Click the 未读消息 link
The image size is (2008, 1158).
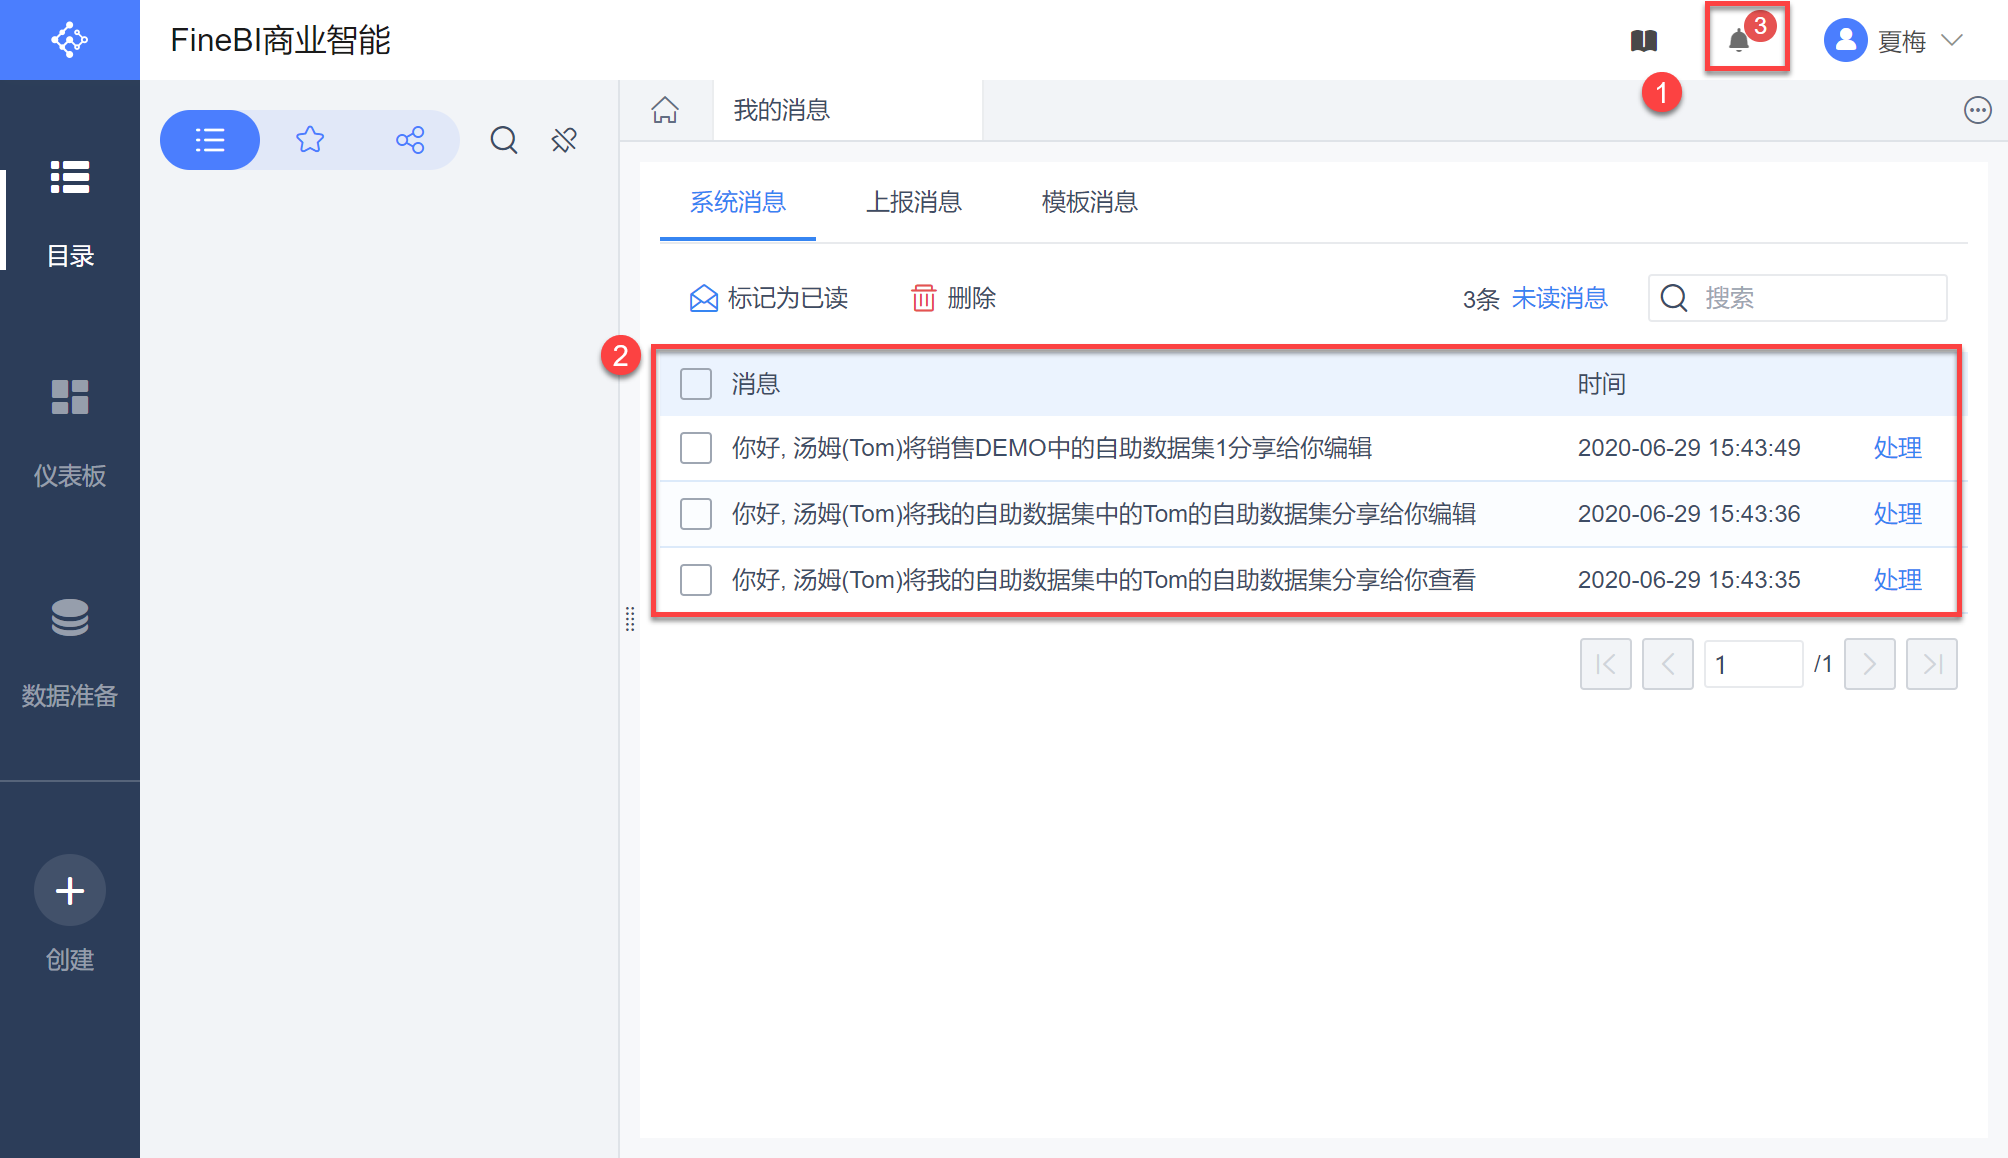pyautogui.click(x=1559, y=298)
